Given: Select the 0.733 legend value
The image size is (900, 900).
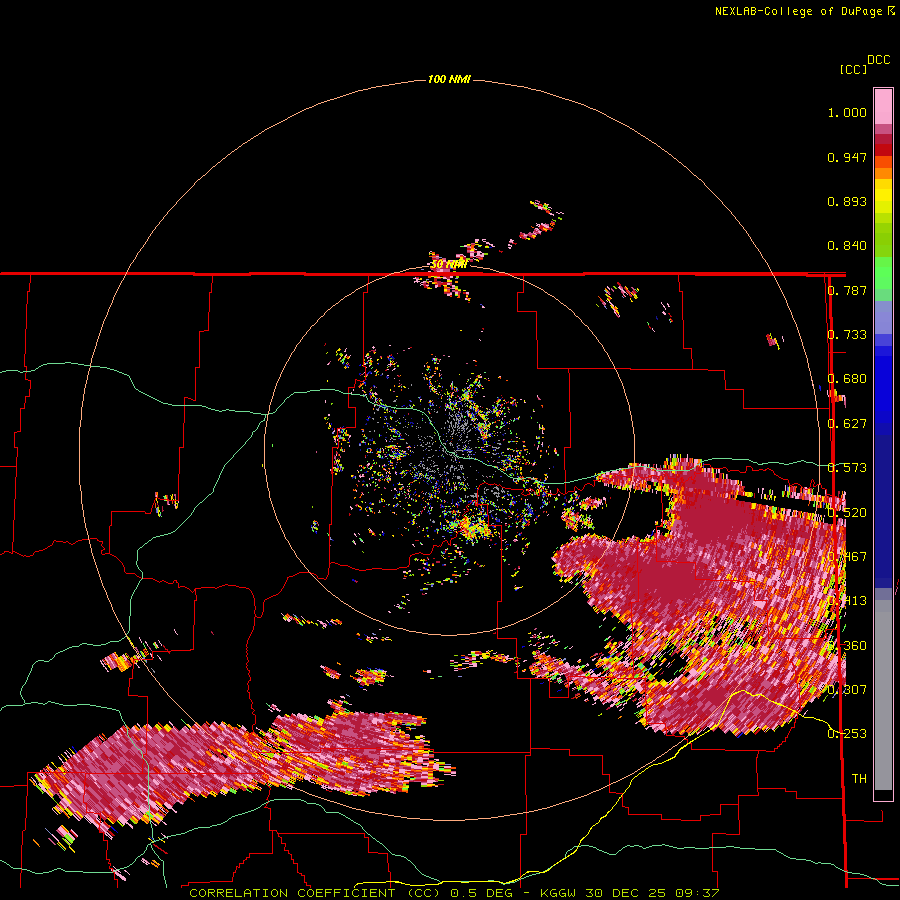Looking at the screenshot, I should coord(847,335).
